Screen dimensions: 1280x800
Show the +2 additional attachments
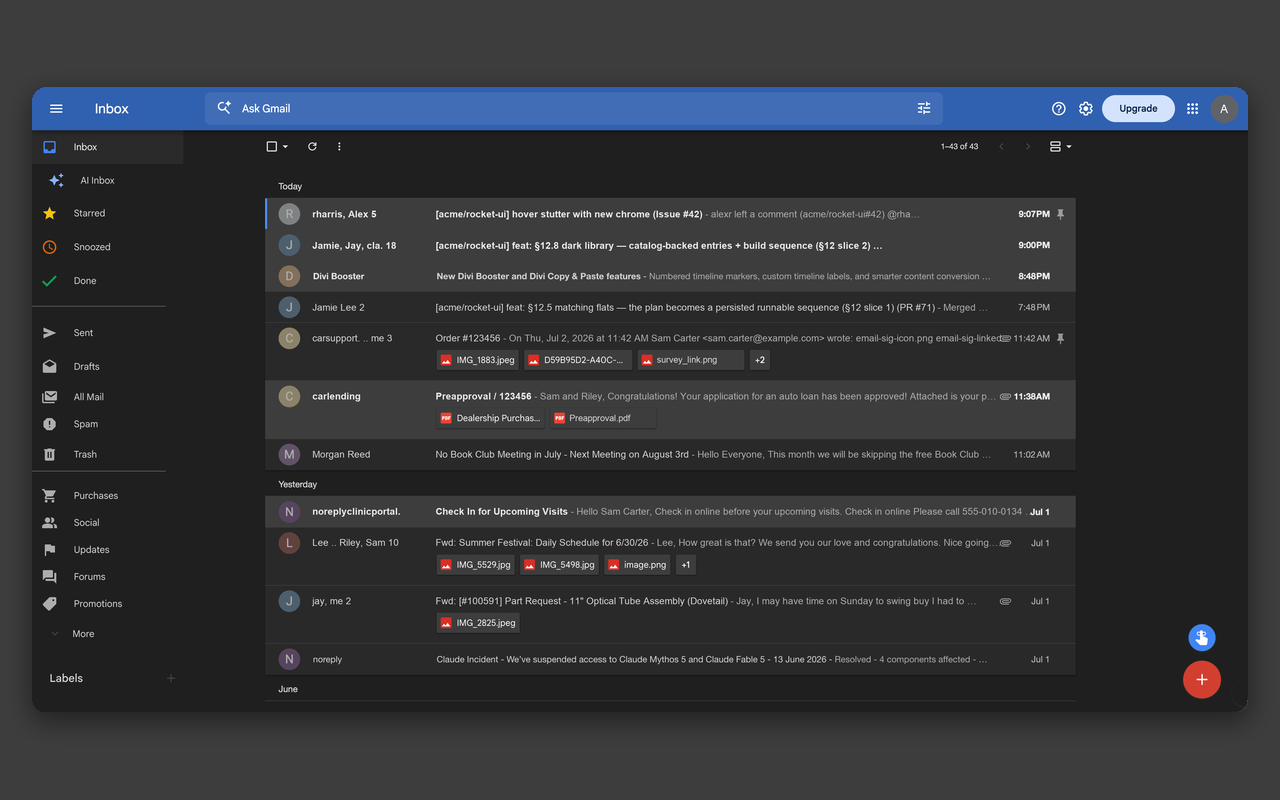click(x=760, y=360)
